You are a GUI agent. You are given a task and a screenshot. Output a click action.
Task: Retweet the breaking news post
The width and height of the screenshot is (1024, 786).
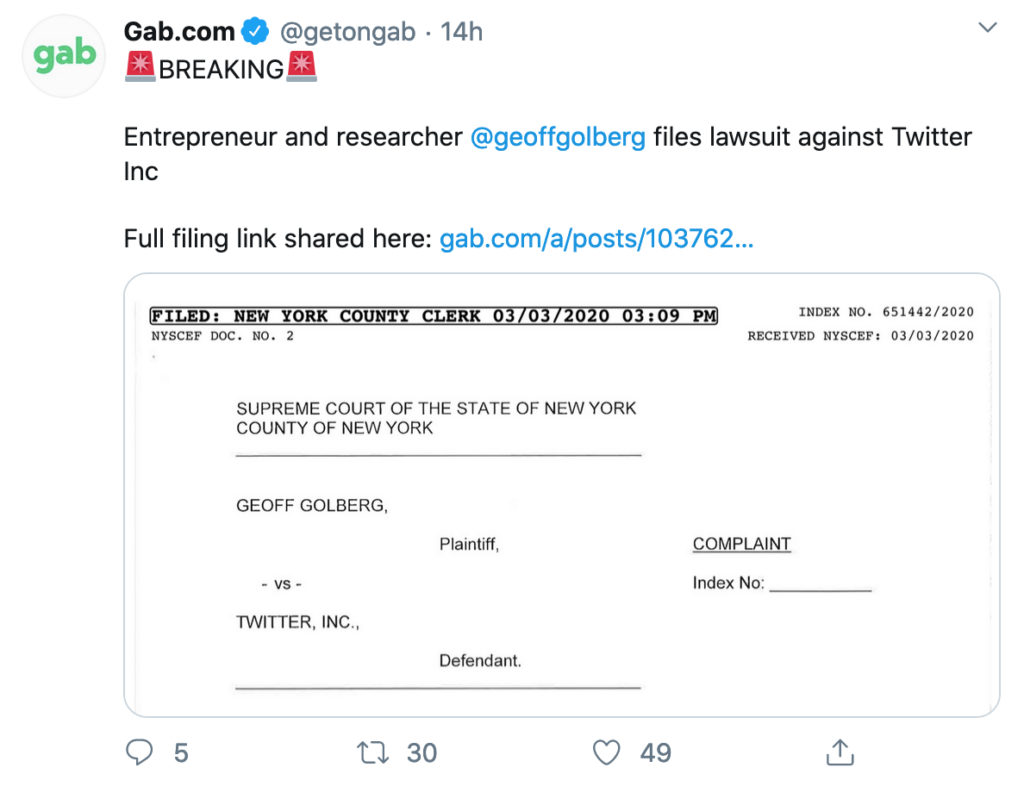click(x=372, y=752)
